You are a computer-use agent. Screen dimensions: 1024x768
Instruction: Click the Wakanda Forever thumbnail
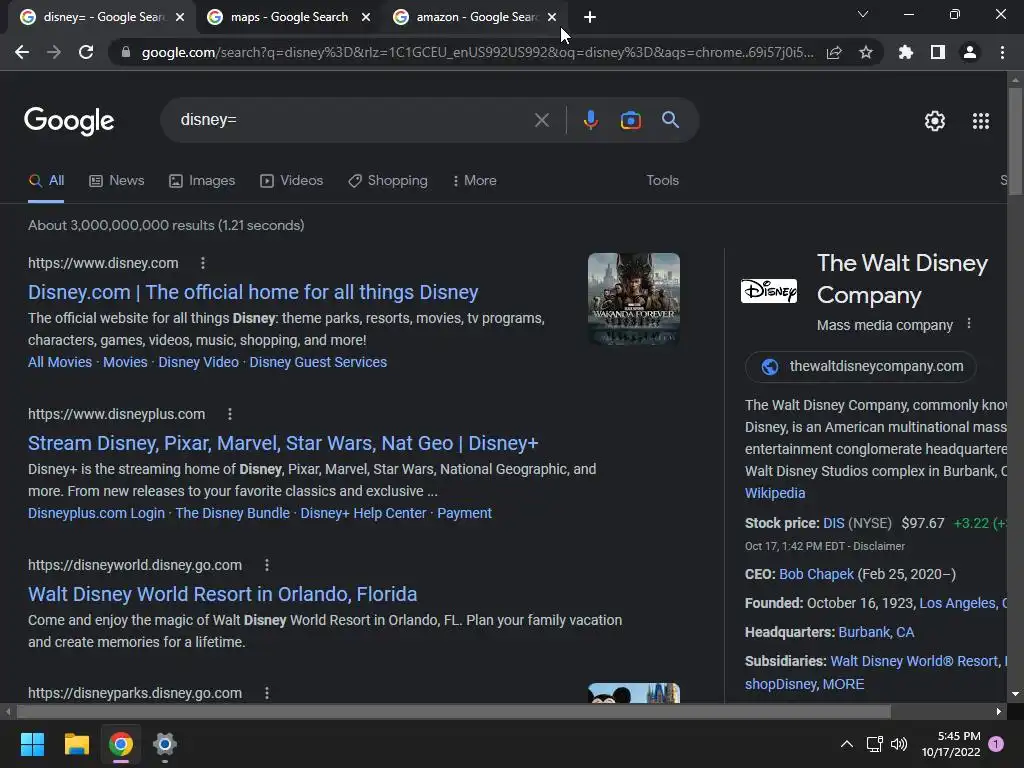633,298
